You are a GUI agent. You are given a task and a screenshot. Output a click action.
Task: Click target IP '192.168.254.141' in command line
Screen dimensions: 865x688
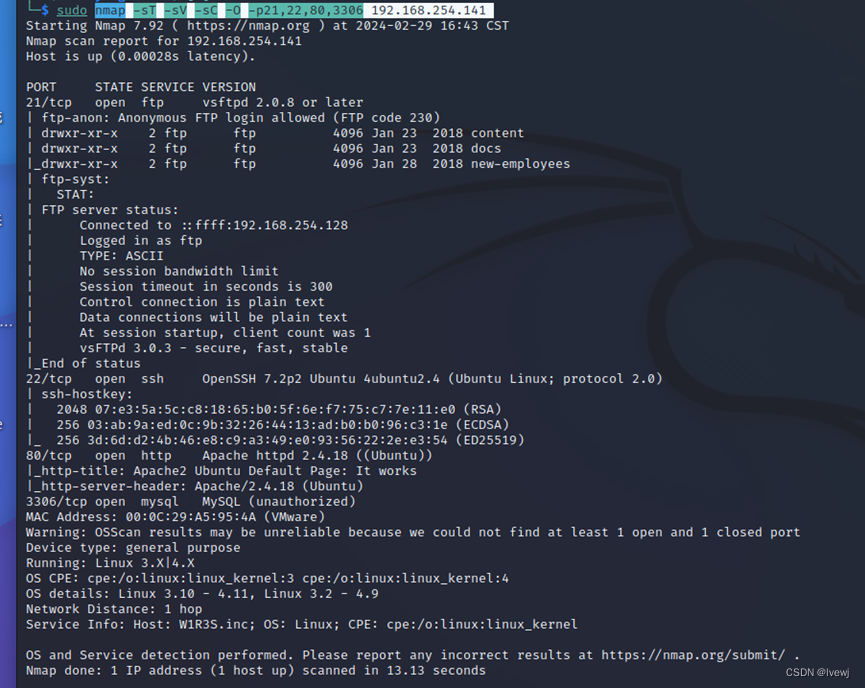(x=429, y=10)
